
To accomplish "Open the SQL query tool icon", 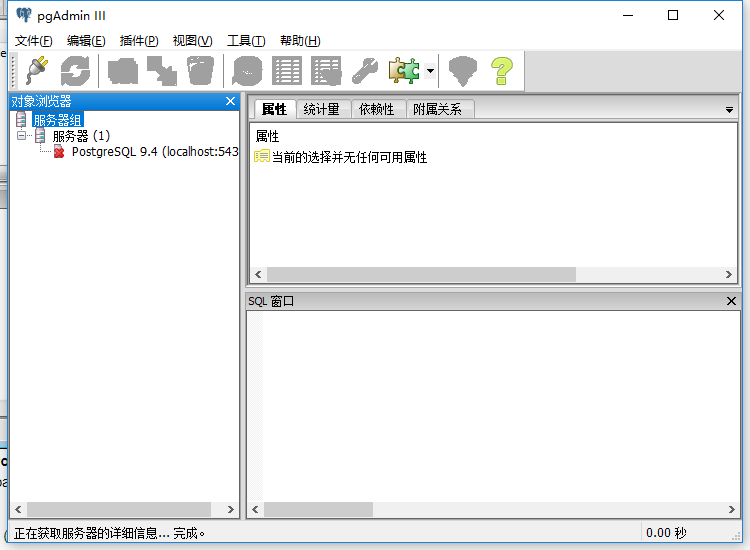I will (247, 71).
